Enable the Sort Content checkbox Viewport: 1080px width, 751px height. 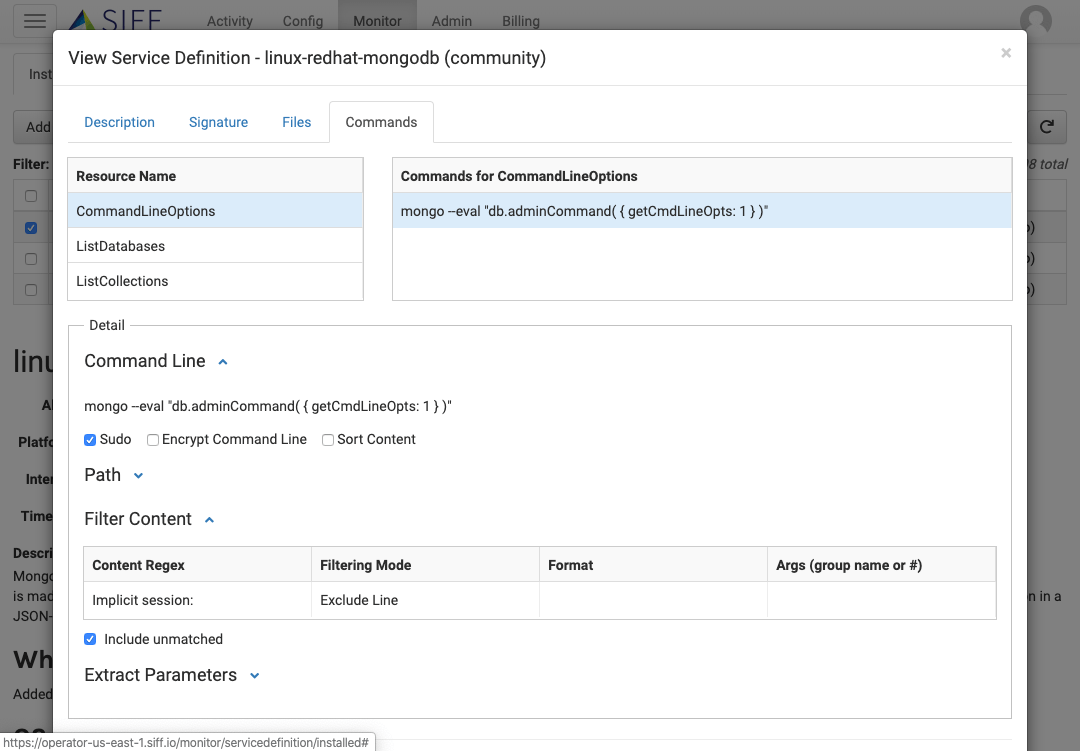[328, 440]
